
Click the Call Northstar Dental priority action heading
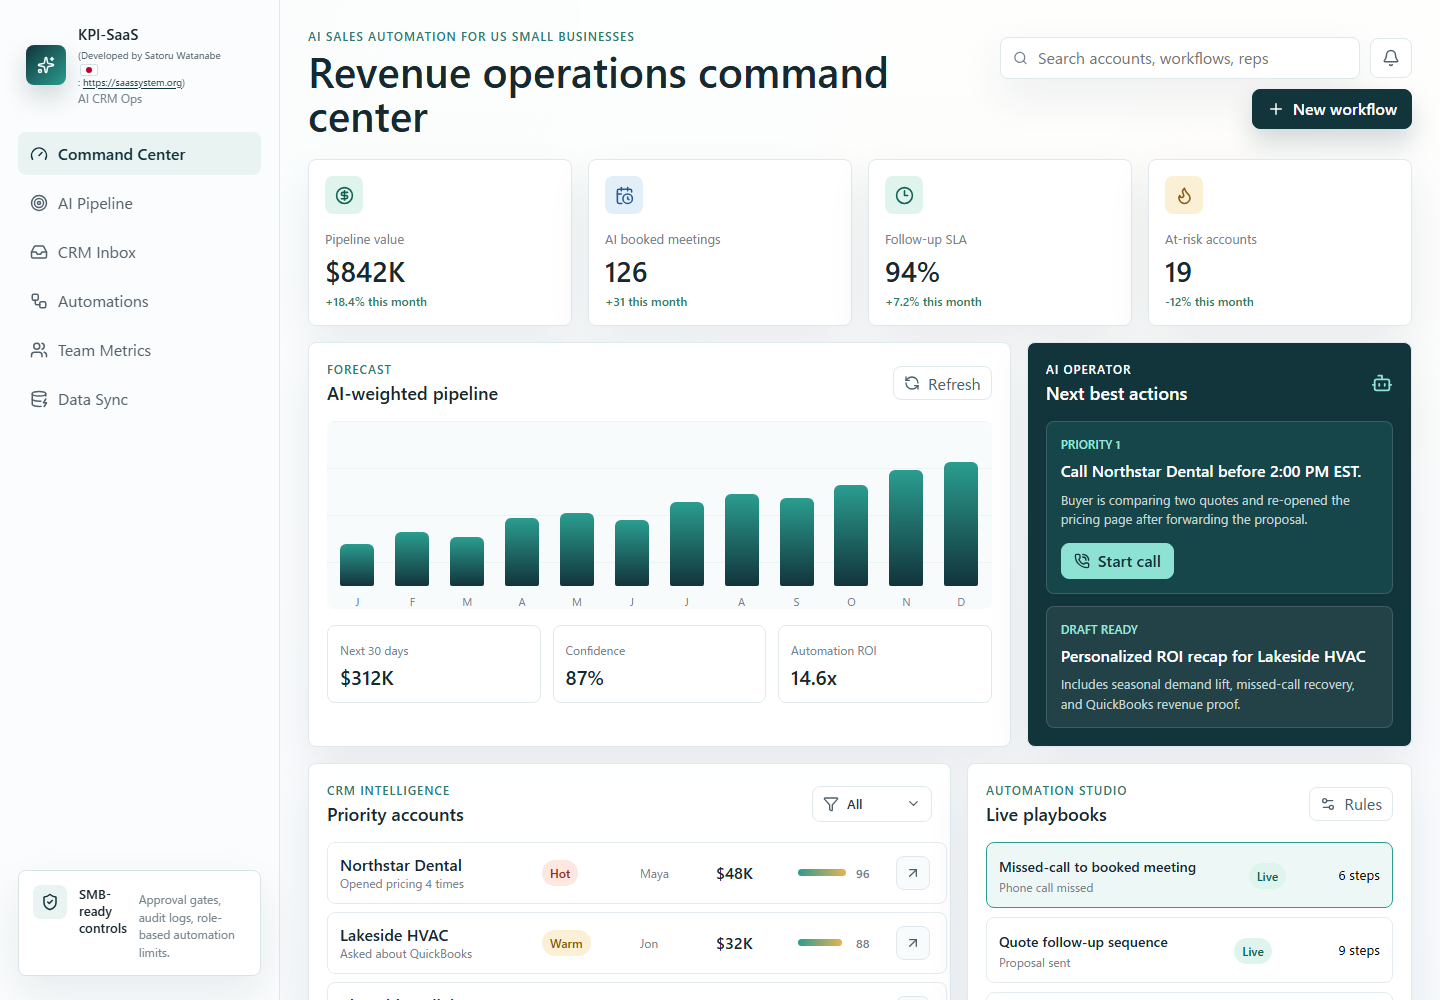coord(1211,471)
